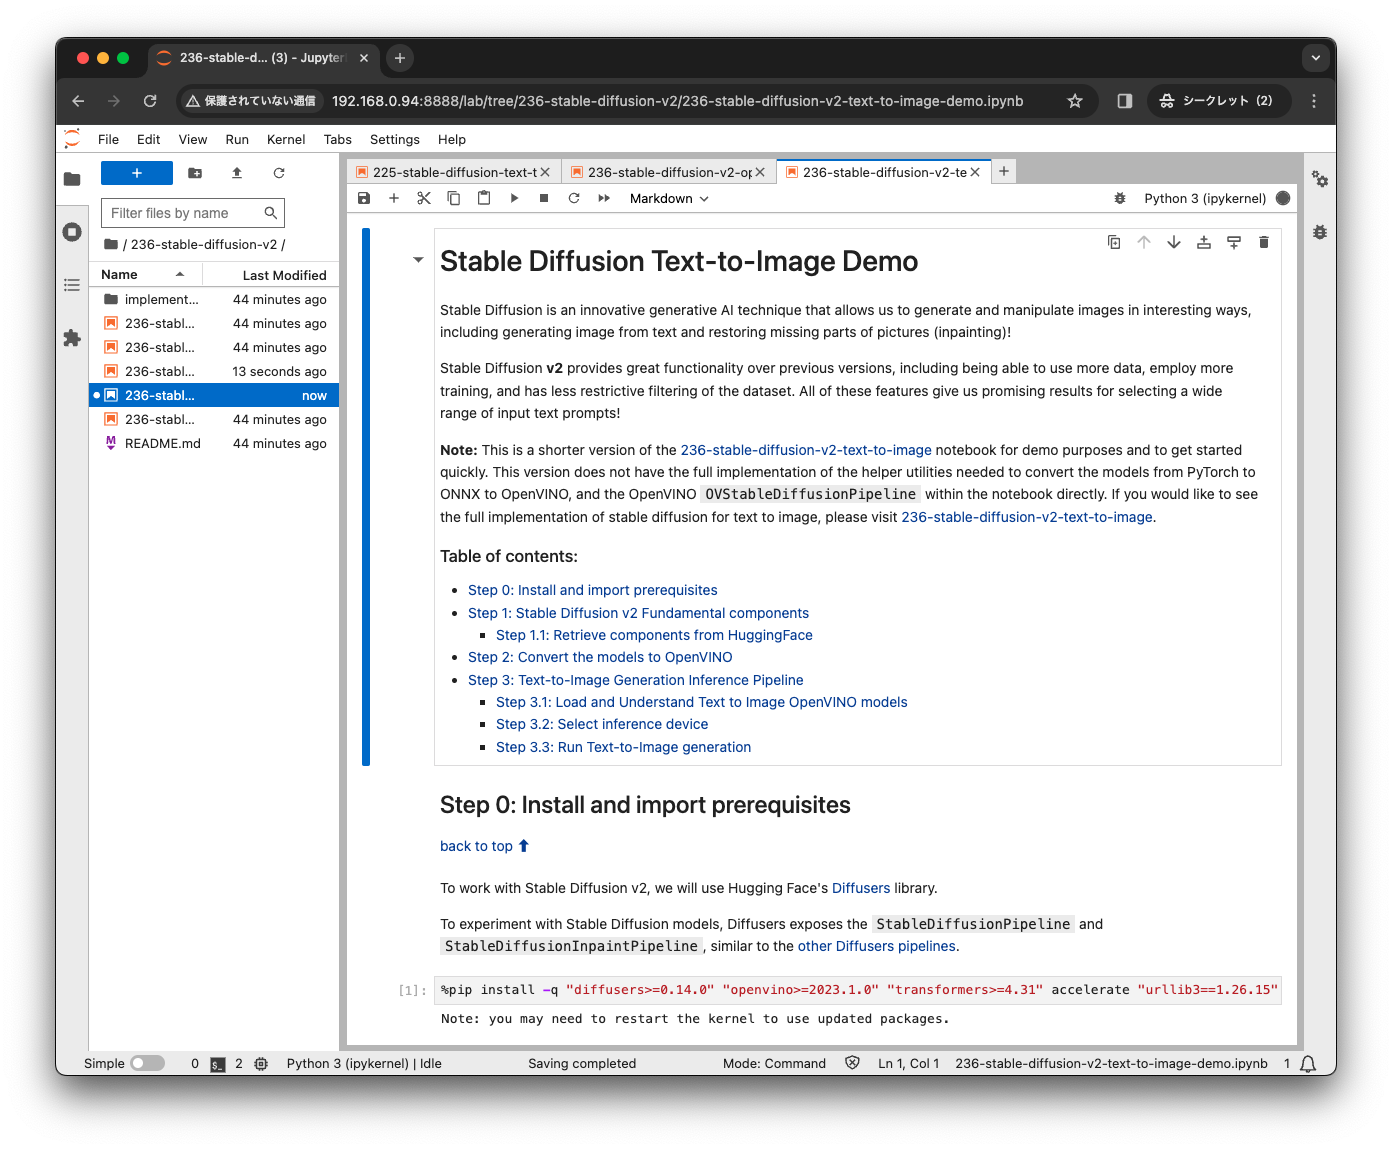The image size is (1392, 1149).
Task: Duplicate the active cell icon
Action: click(x=1114, y=242)
